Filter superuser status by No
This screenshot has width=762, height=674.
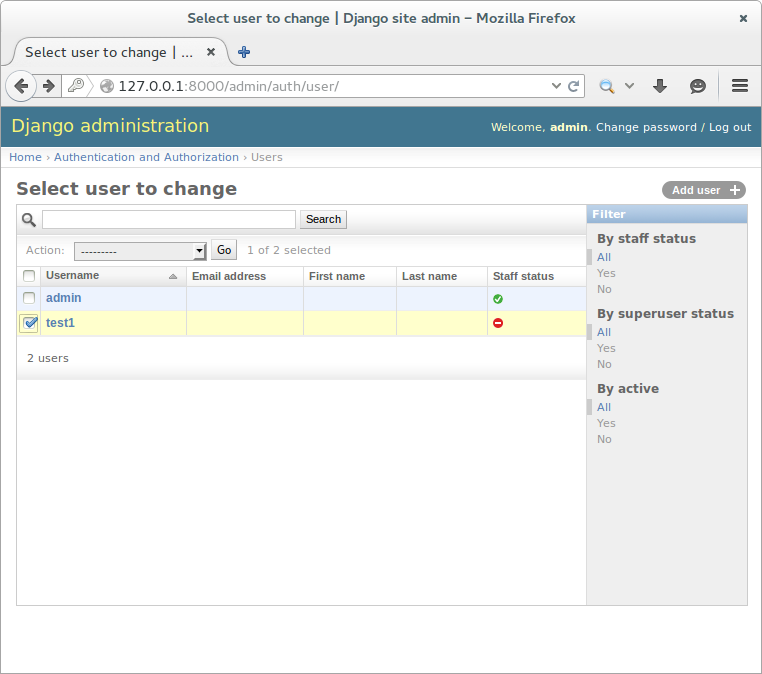(x=604, y=364)
